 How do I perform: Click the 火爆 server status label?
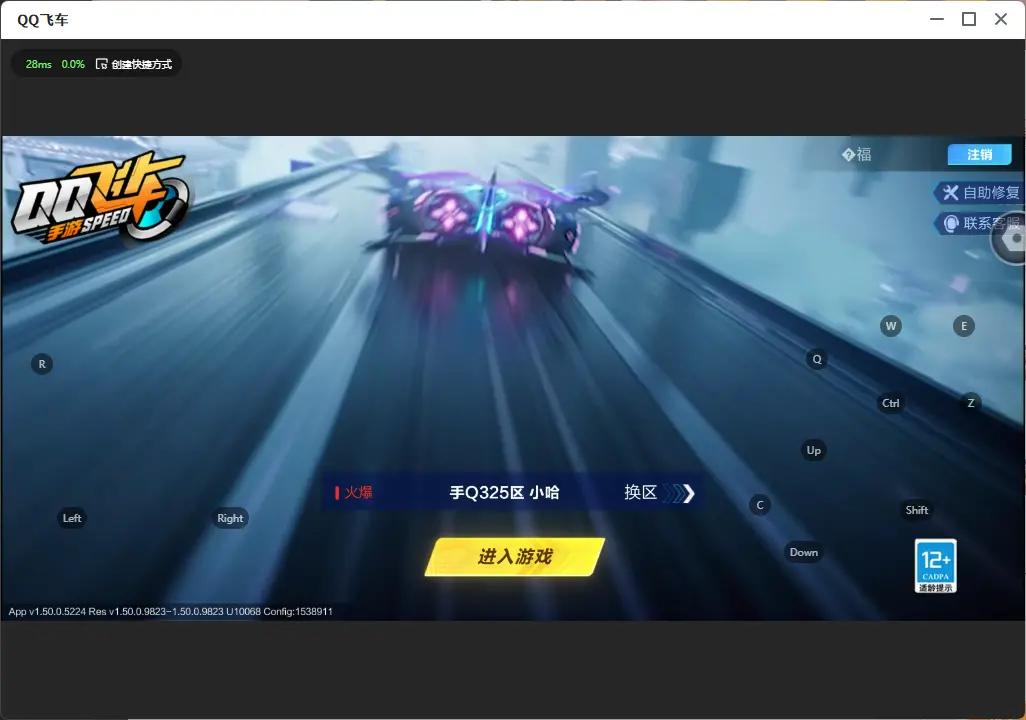[x=354, y=493]
